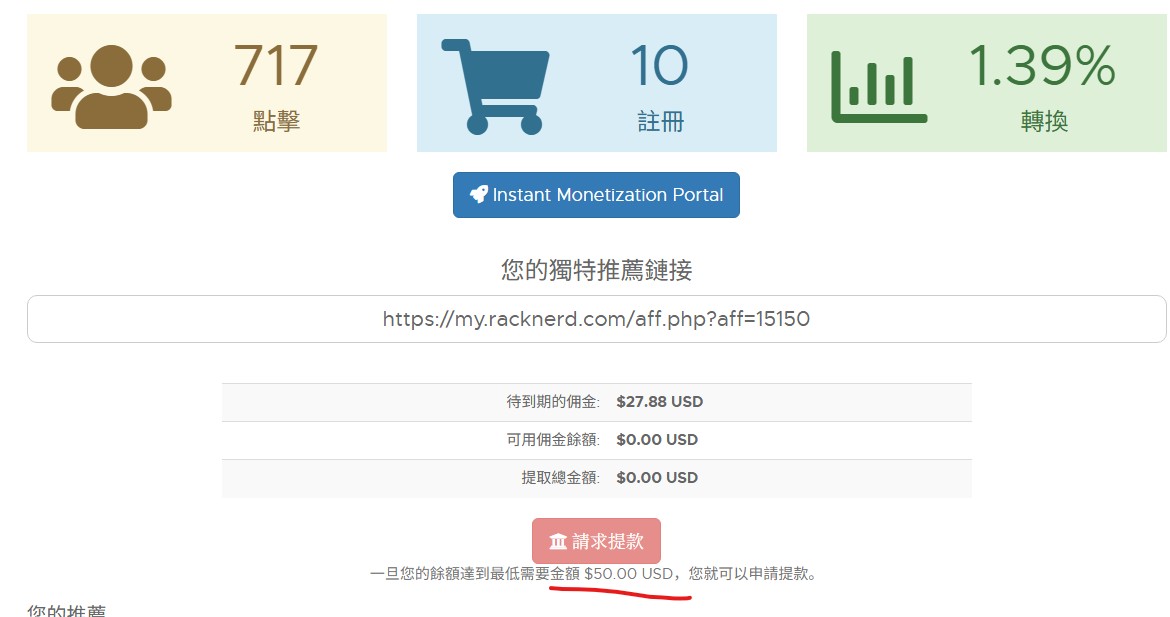Click the 註冊 label in the blue card
The width and height of the screenshot is (1170, 617).
[661, 122]
